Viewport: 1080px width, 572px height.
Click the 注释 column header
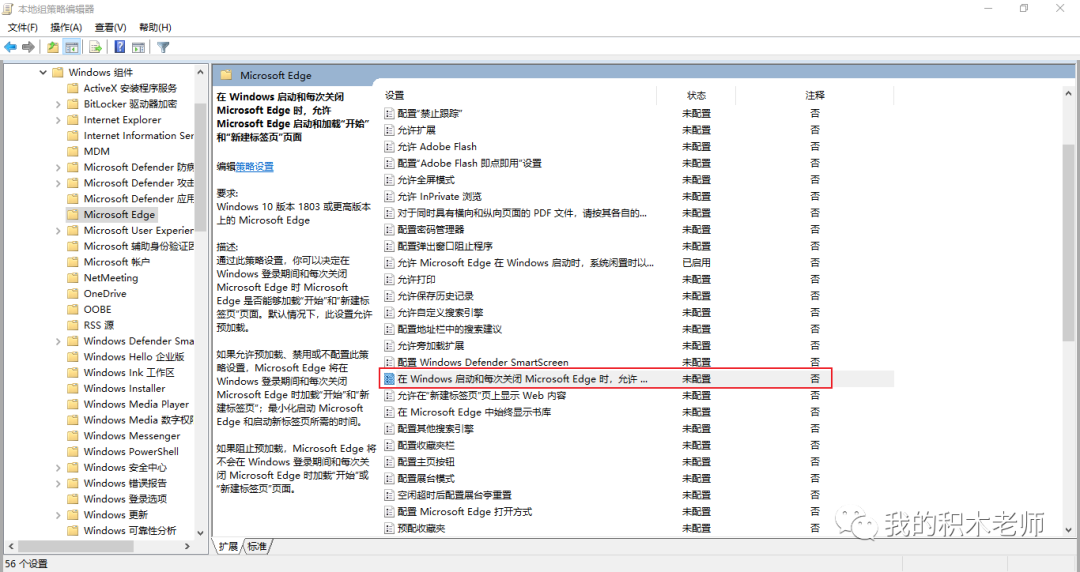click(815, 96)
